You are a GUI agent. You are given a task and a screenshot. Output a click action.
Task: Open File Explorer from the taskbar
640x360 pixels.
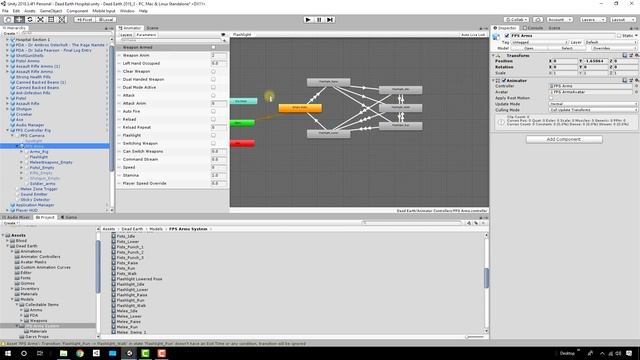(64, 353)
